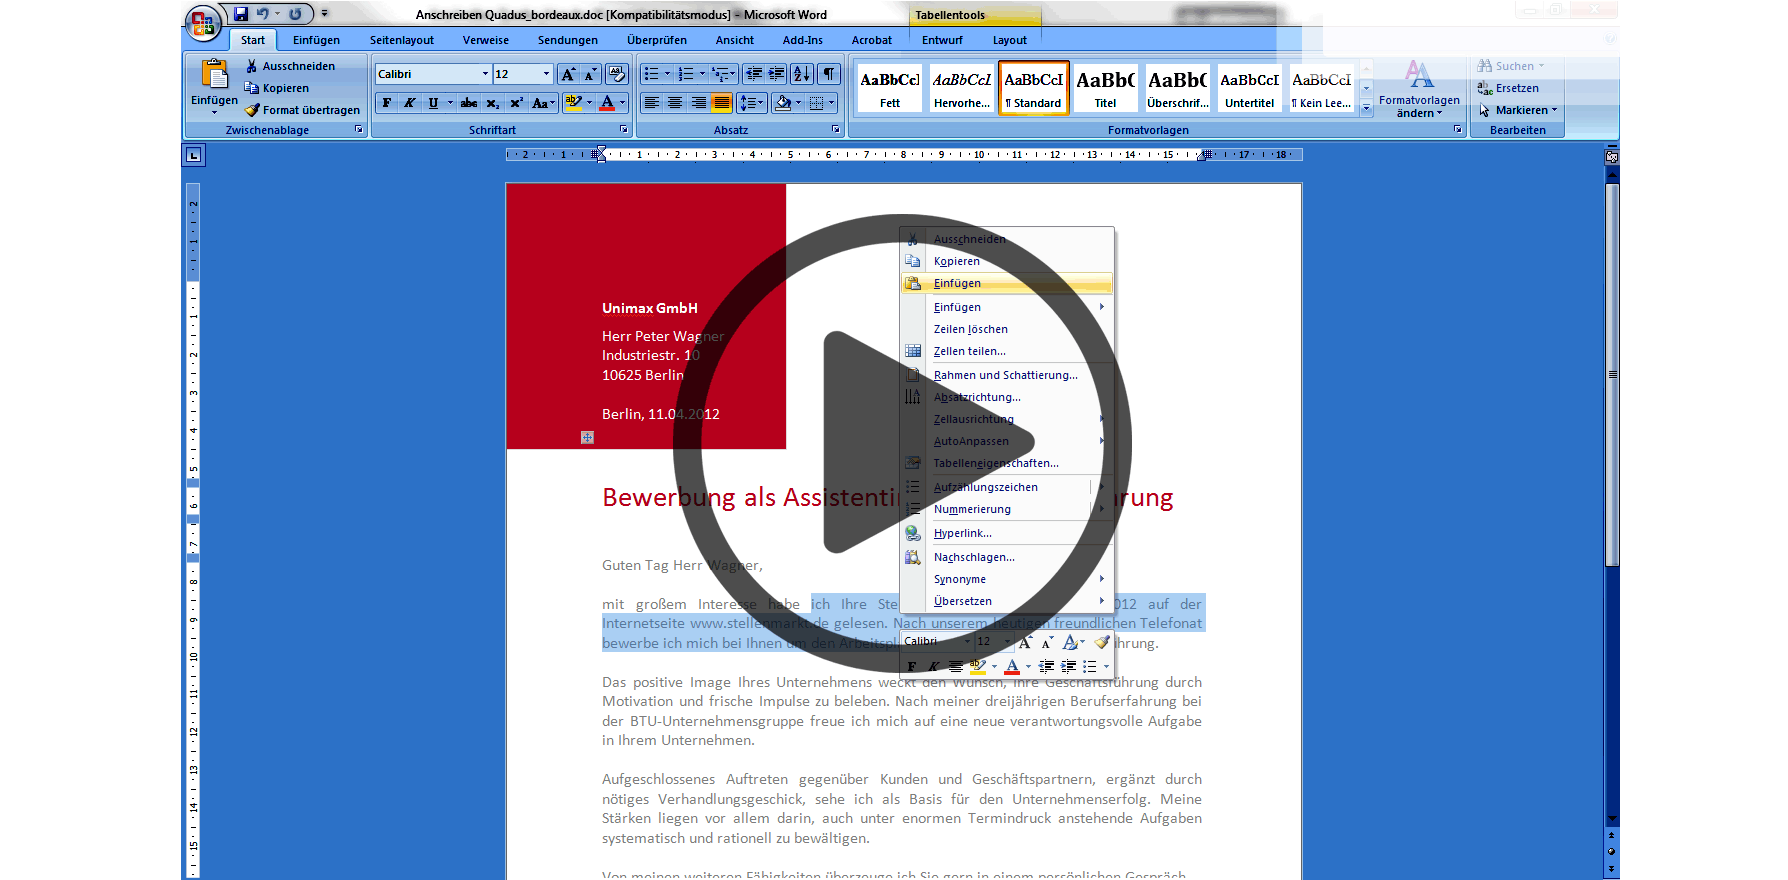Toggle justified text alignment

tap(721, 103)
